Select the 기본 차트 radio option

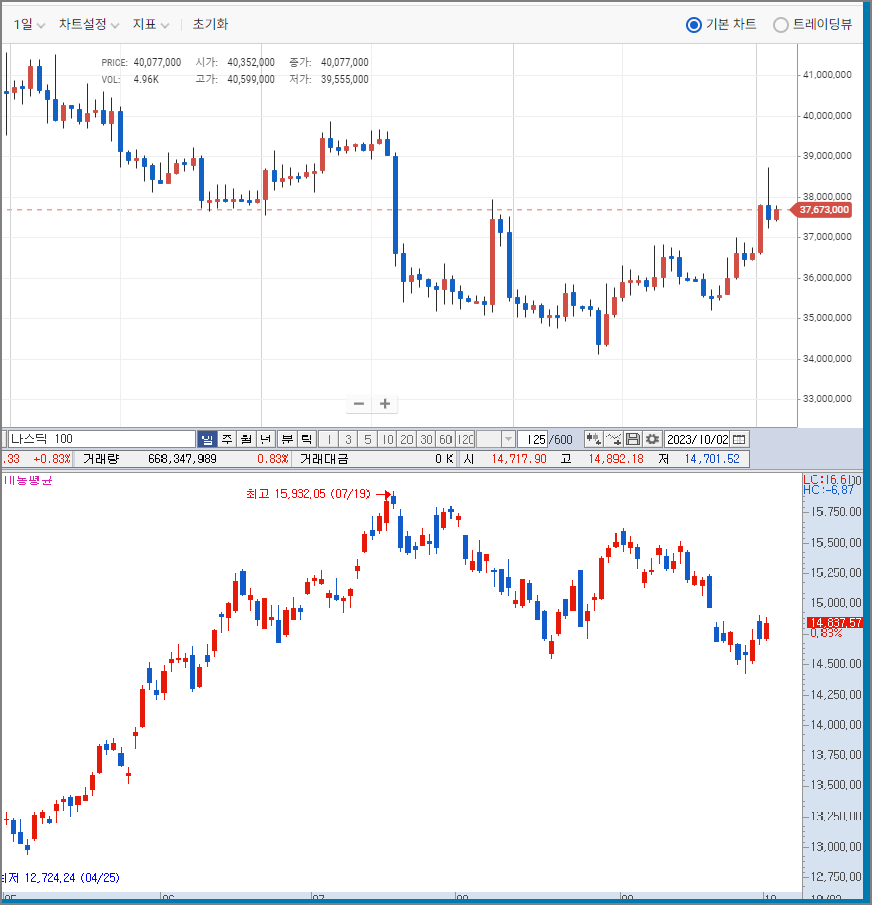click(x=721, y=24)
